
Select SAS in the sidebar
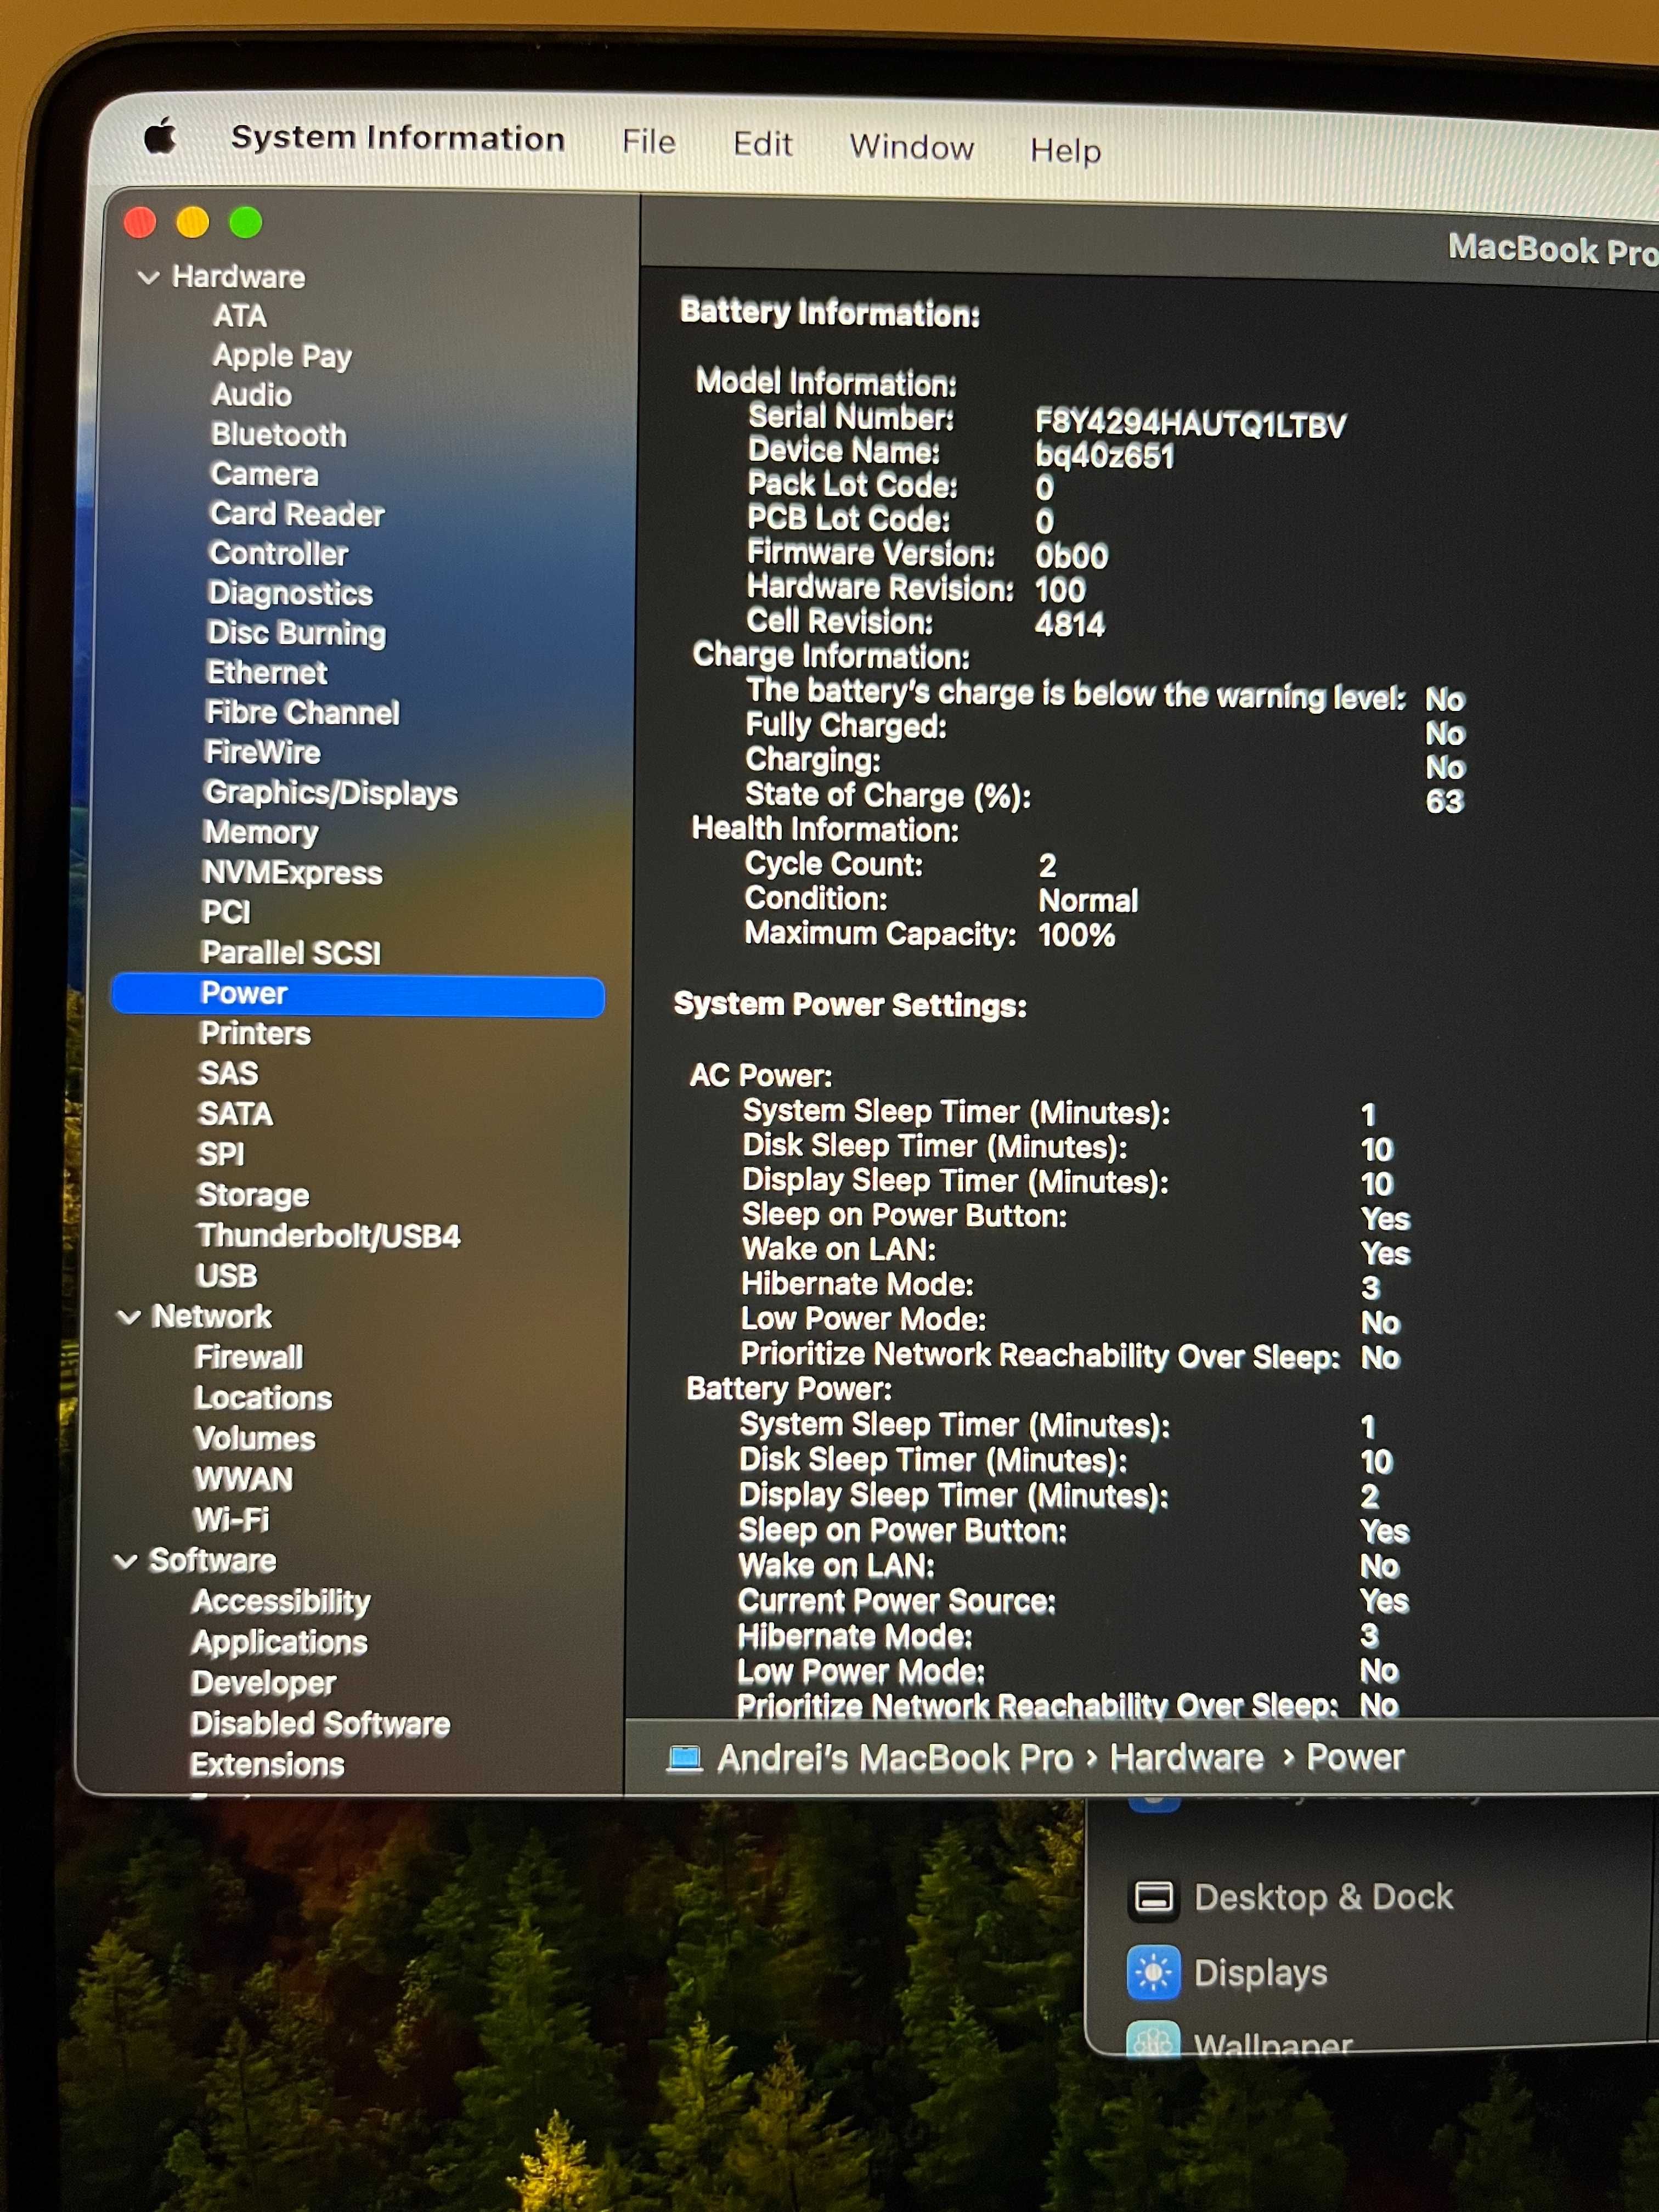(x=228, y=1073)
